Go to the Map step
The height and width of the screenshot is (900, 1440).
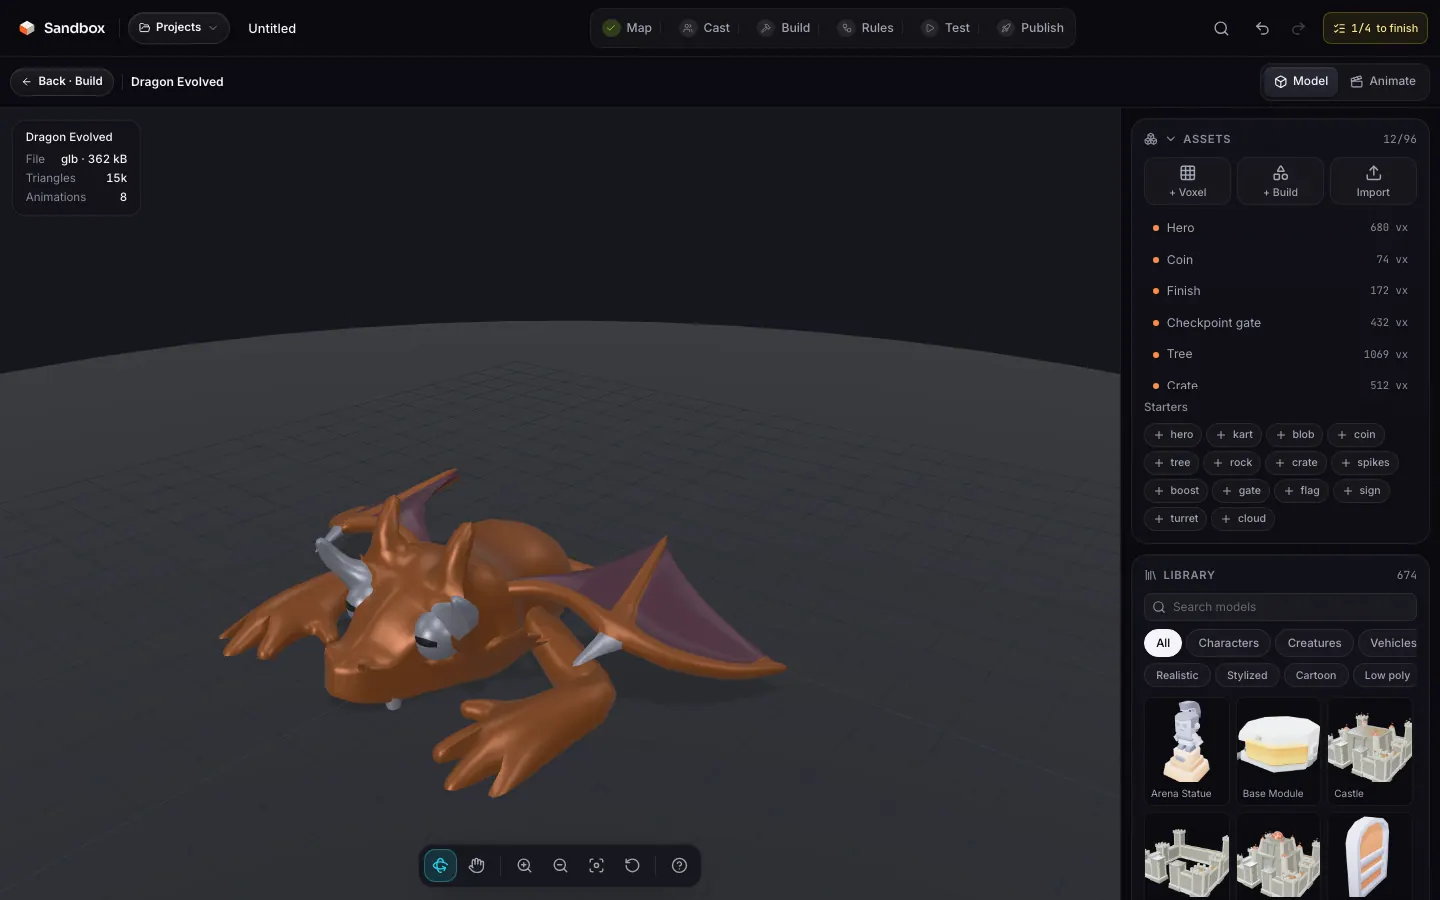(x=628, y=28)
